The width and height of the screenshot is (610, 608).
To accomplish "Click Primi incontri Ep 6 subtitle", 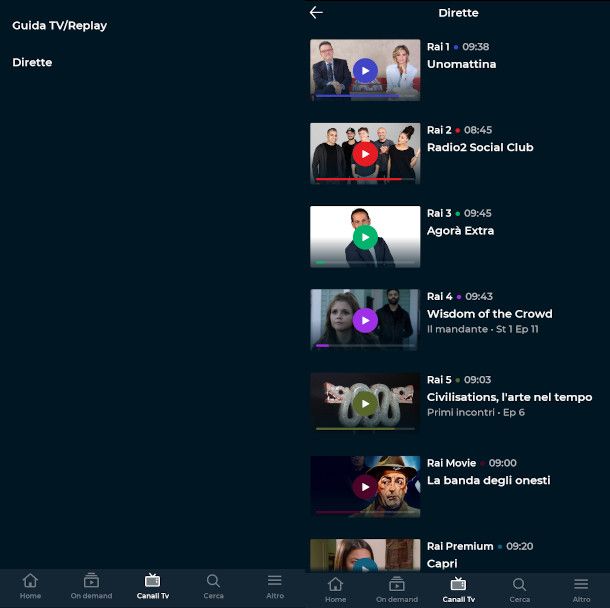I will point(475,412).
